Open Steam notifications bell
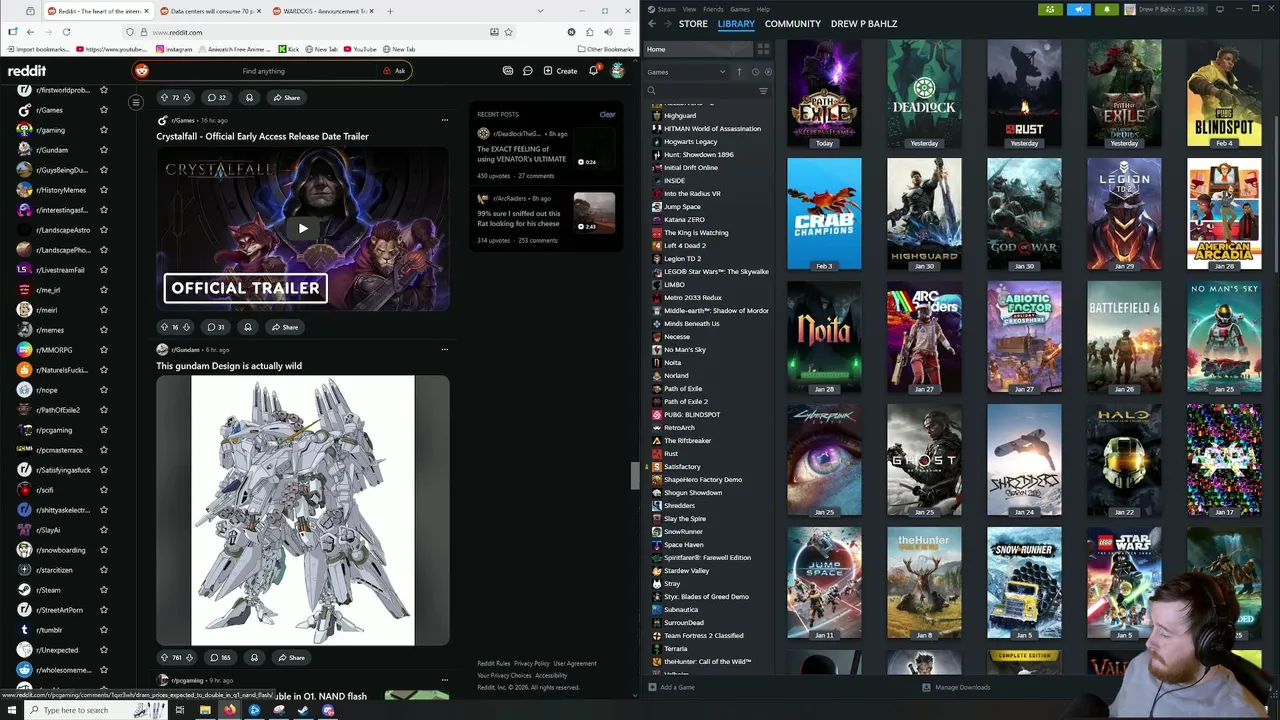 point(1107,9)
